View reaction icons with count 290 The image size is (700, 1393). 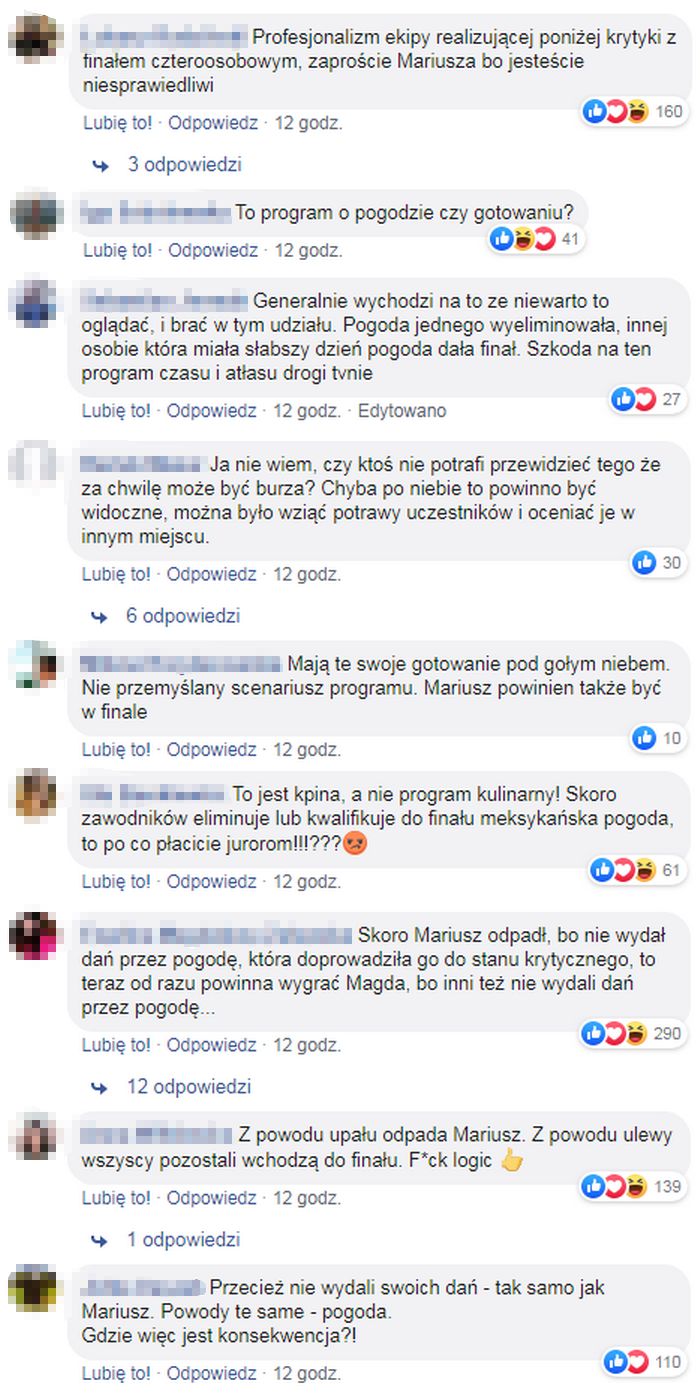pos(634,1033)
